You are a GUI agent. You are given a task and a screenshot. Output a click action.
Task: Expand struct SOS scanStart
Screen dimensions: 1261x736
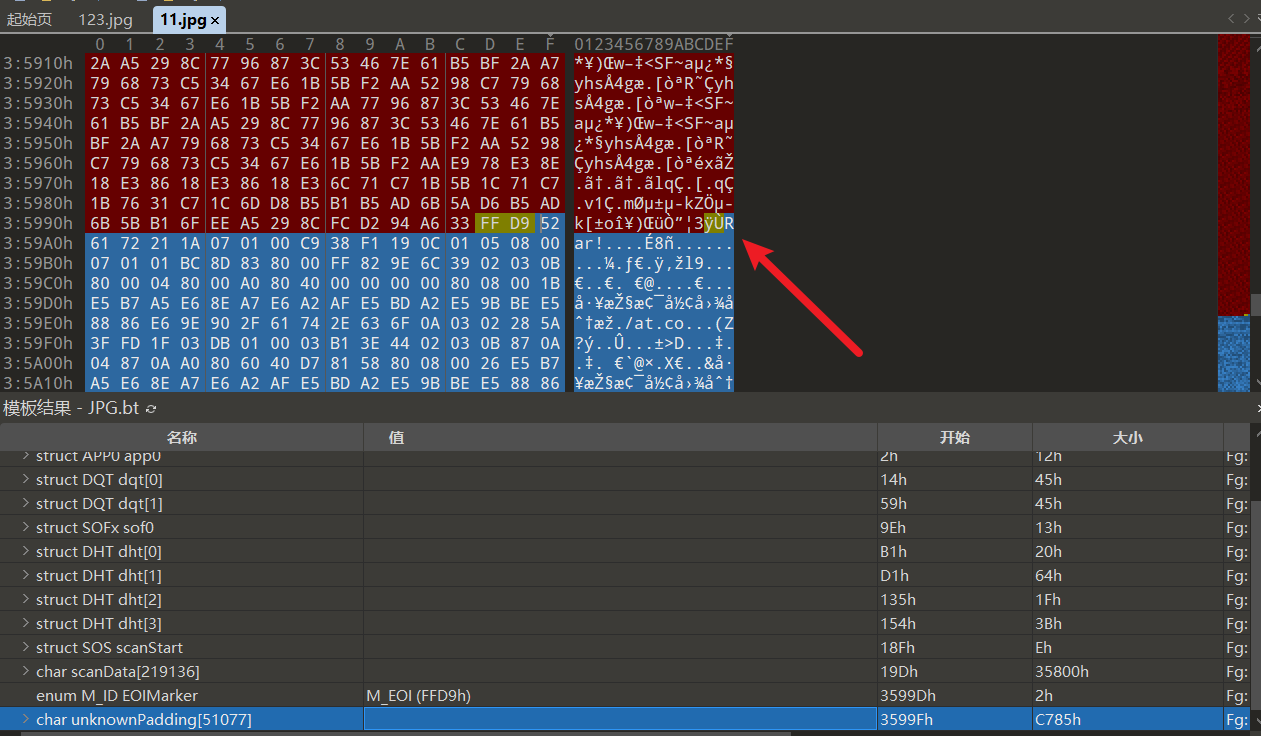pyautogui.click(x=26, y=647)
